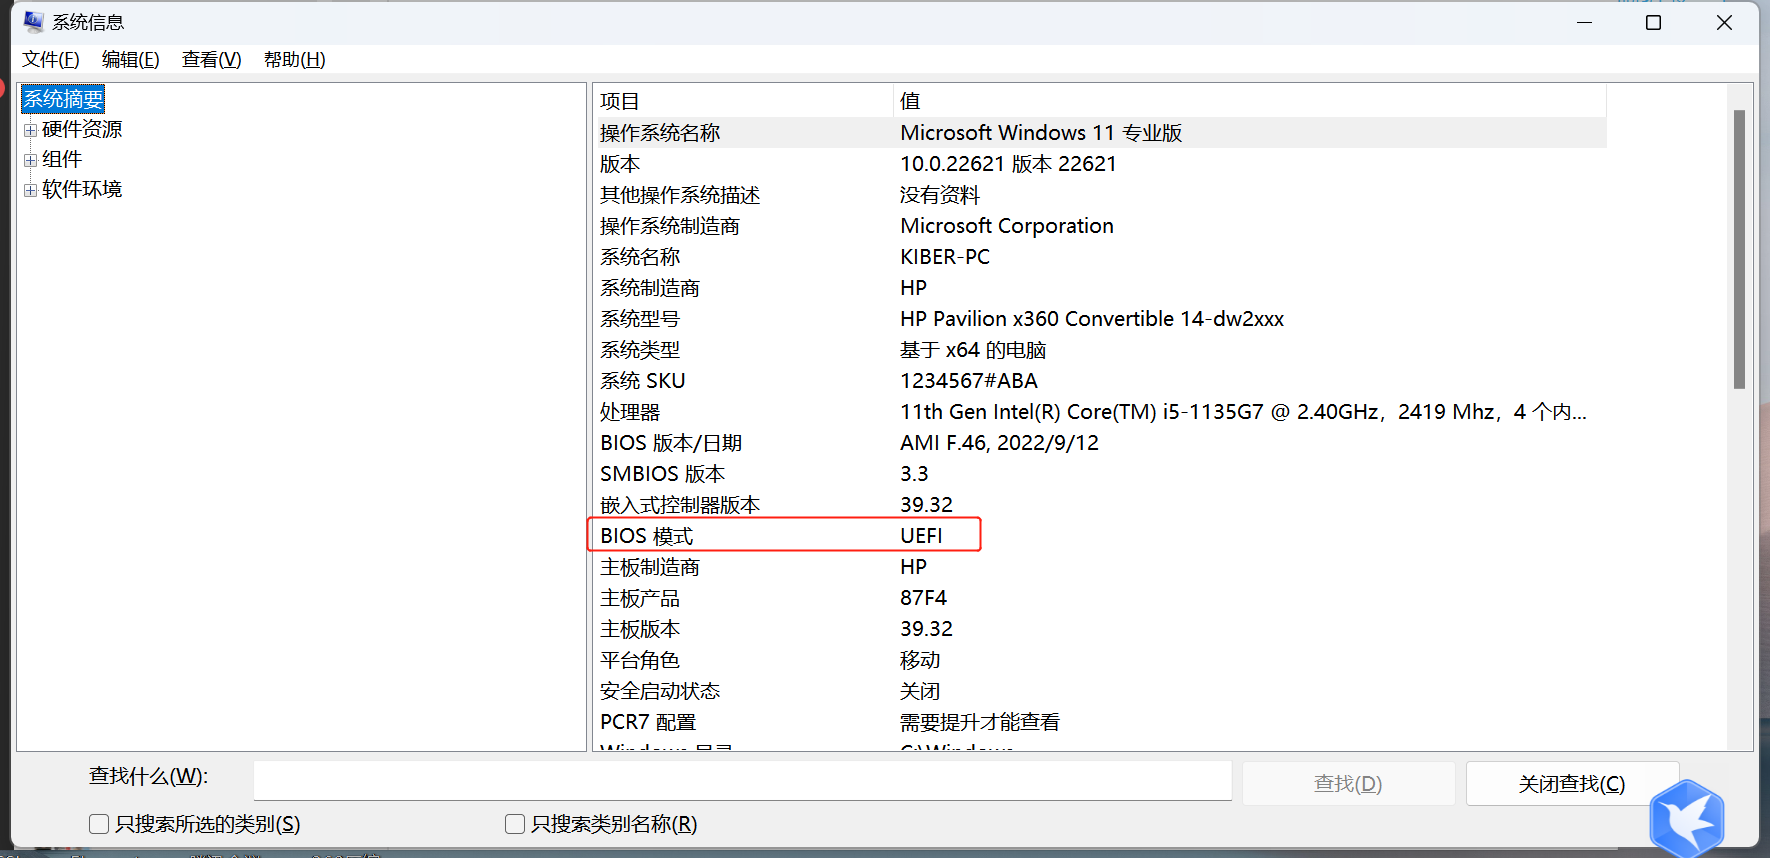Image resolution: width=1770 pixels, height=858 pixels.
Task: Click value 10.0.22621 版本 22621
Action: click(1008, 164)
